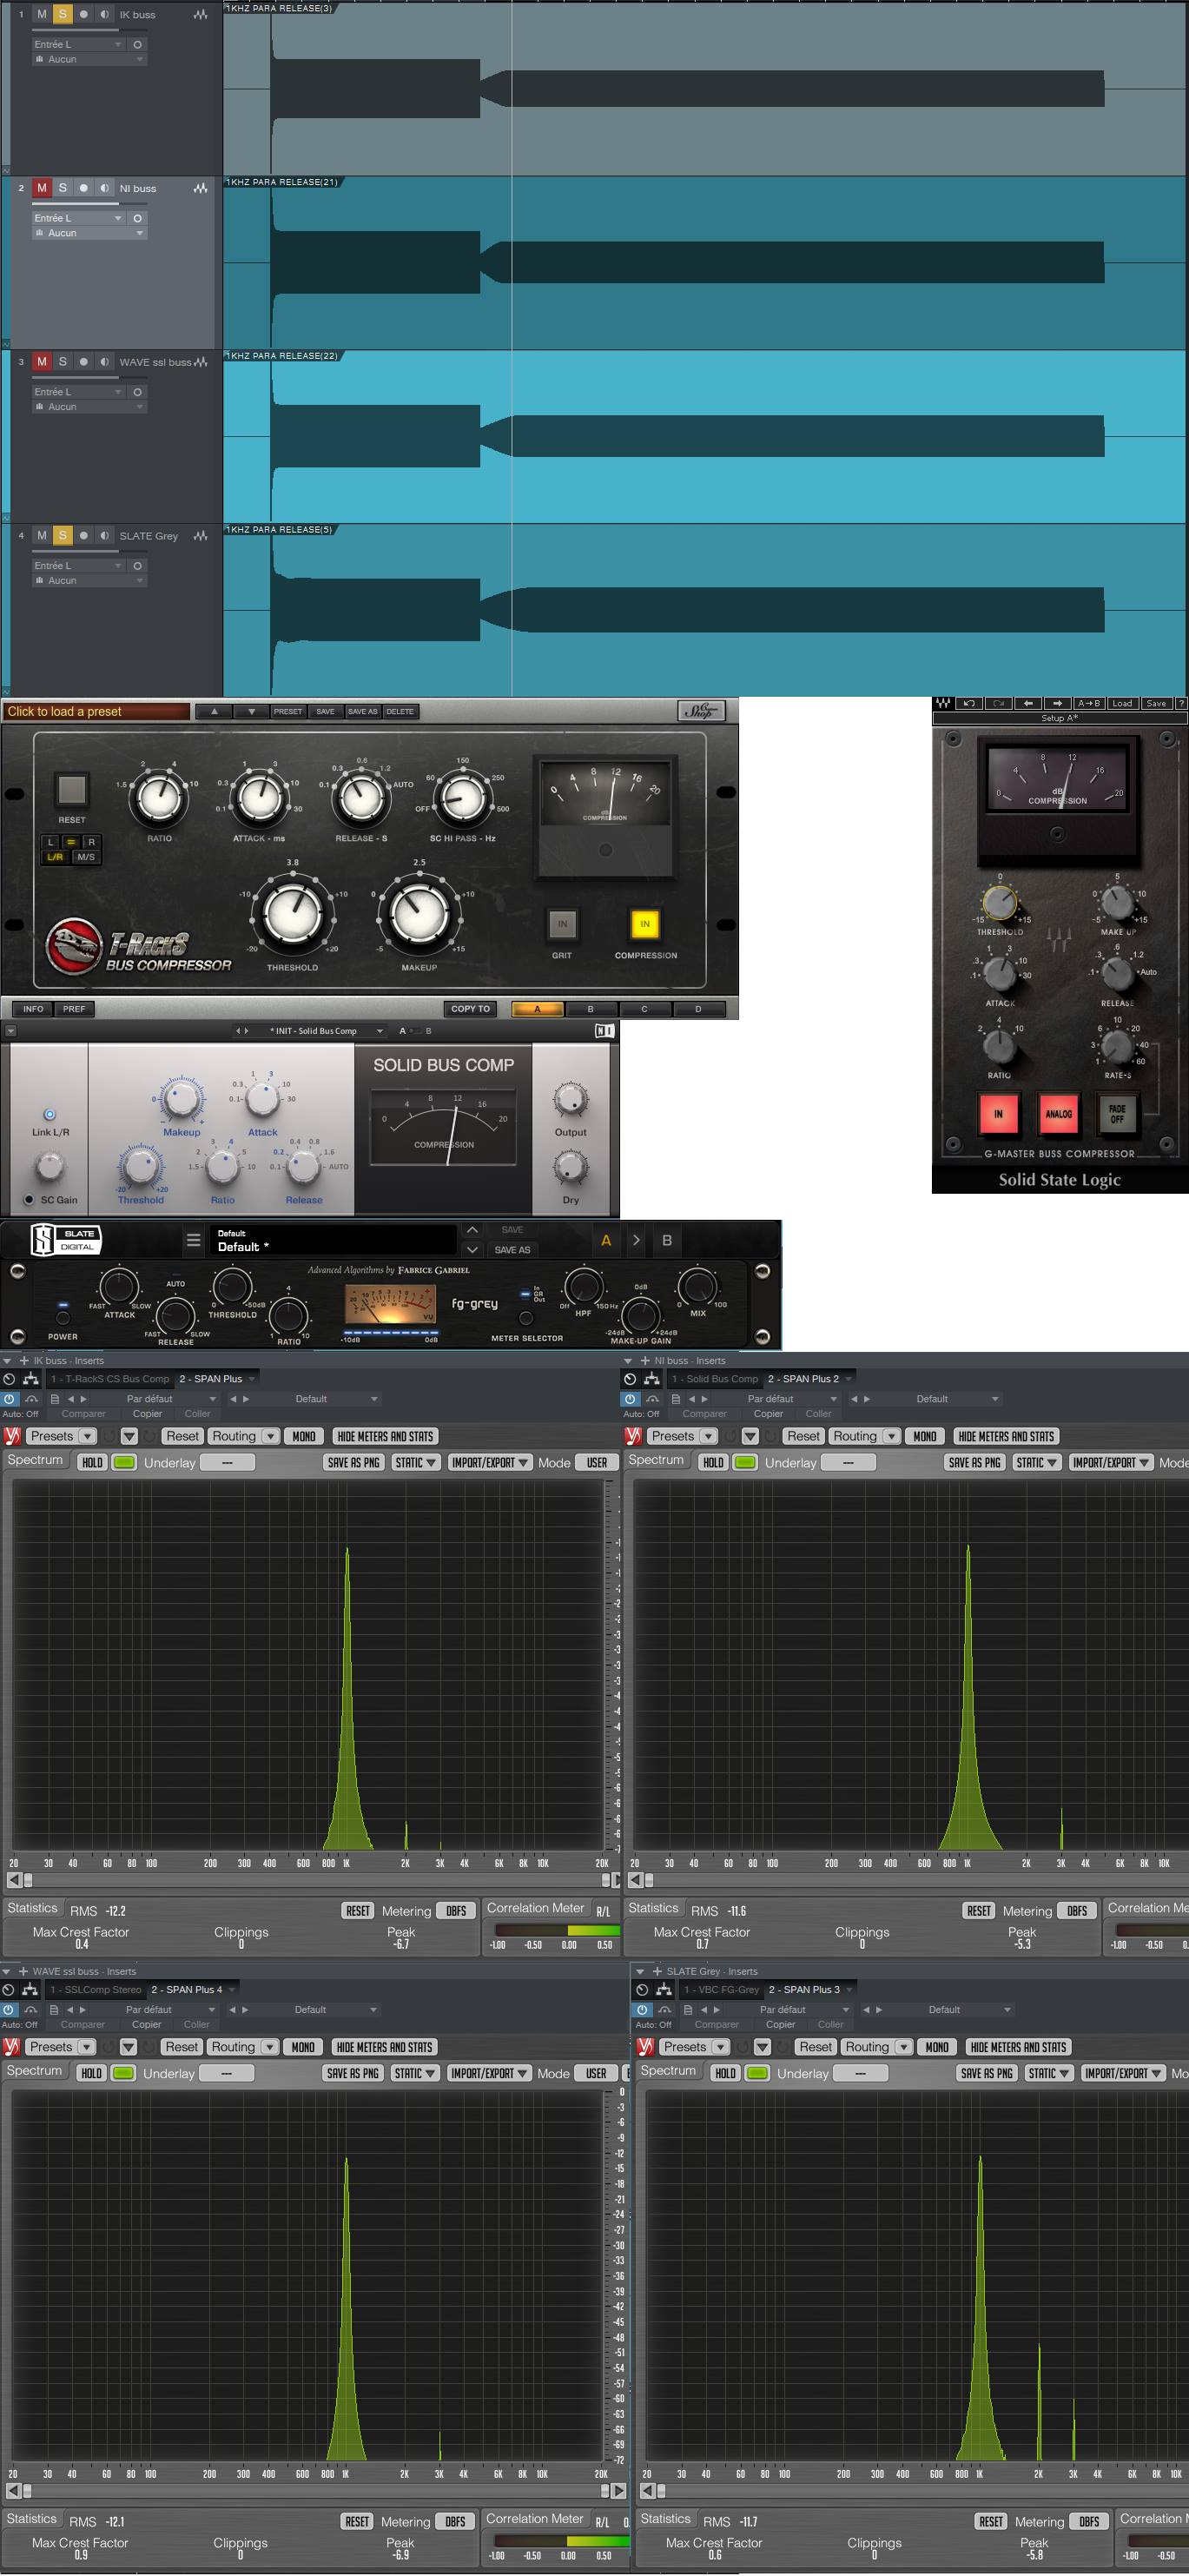Click the NI logo in Solid Bus Comp
The image size is (1189, 2576).
coord(604,1031)
